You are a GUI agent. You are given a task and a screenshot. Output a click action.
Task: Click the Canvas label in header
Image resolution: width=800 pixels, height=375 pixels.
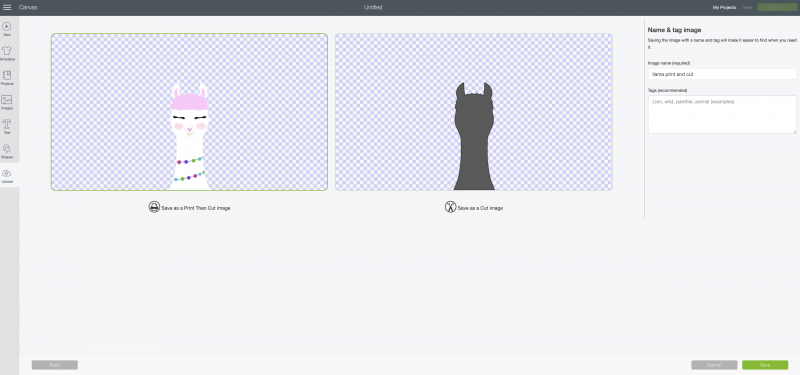pyautogui.click(x=28, y=8)
